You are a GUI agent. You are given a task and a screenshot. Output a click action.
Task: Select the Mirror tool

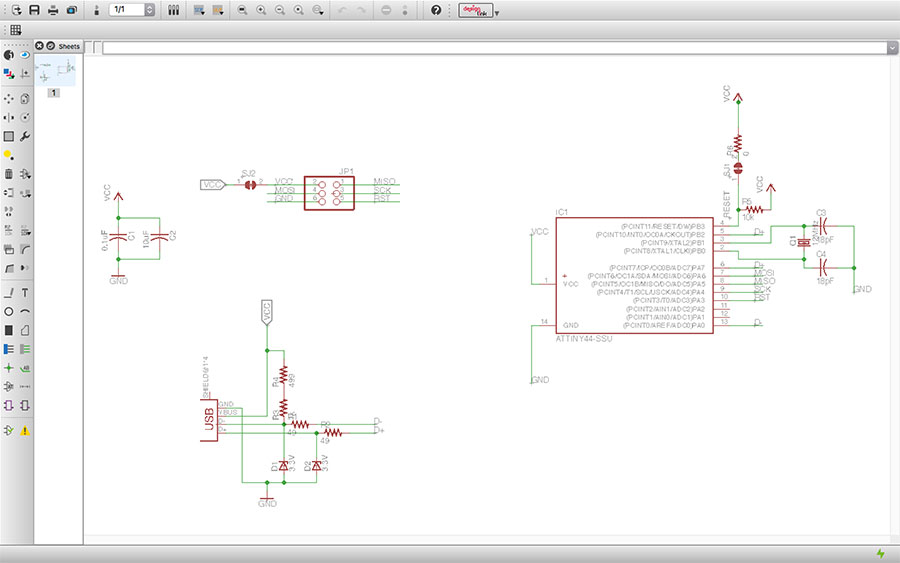pos(9,117)
